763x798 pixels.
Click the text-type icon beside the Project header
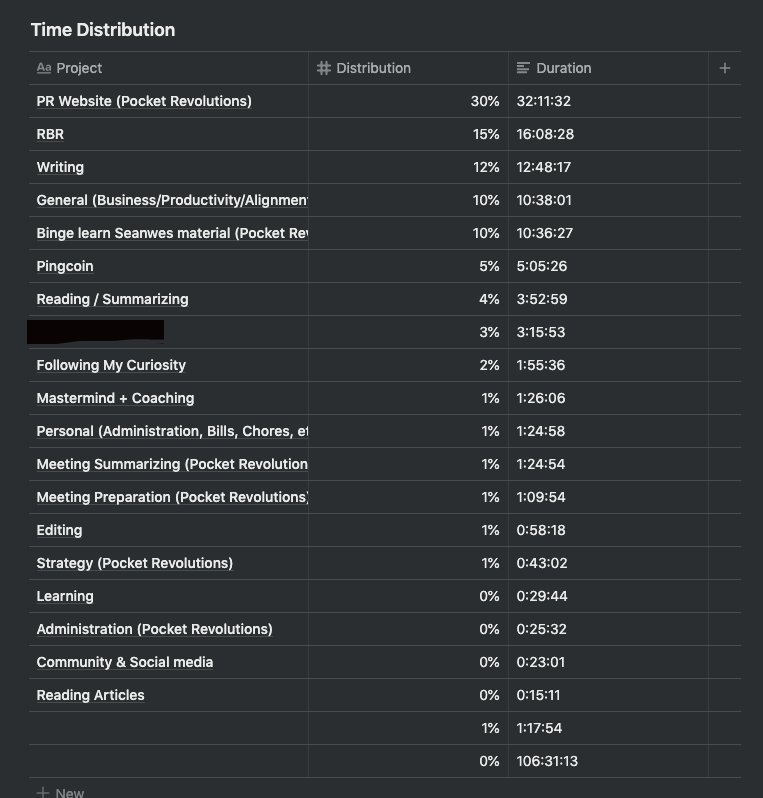(44, 68)
